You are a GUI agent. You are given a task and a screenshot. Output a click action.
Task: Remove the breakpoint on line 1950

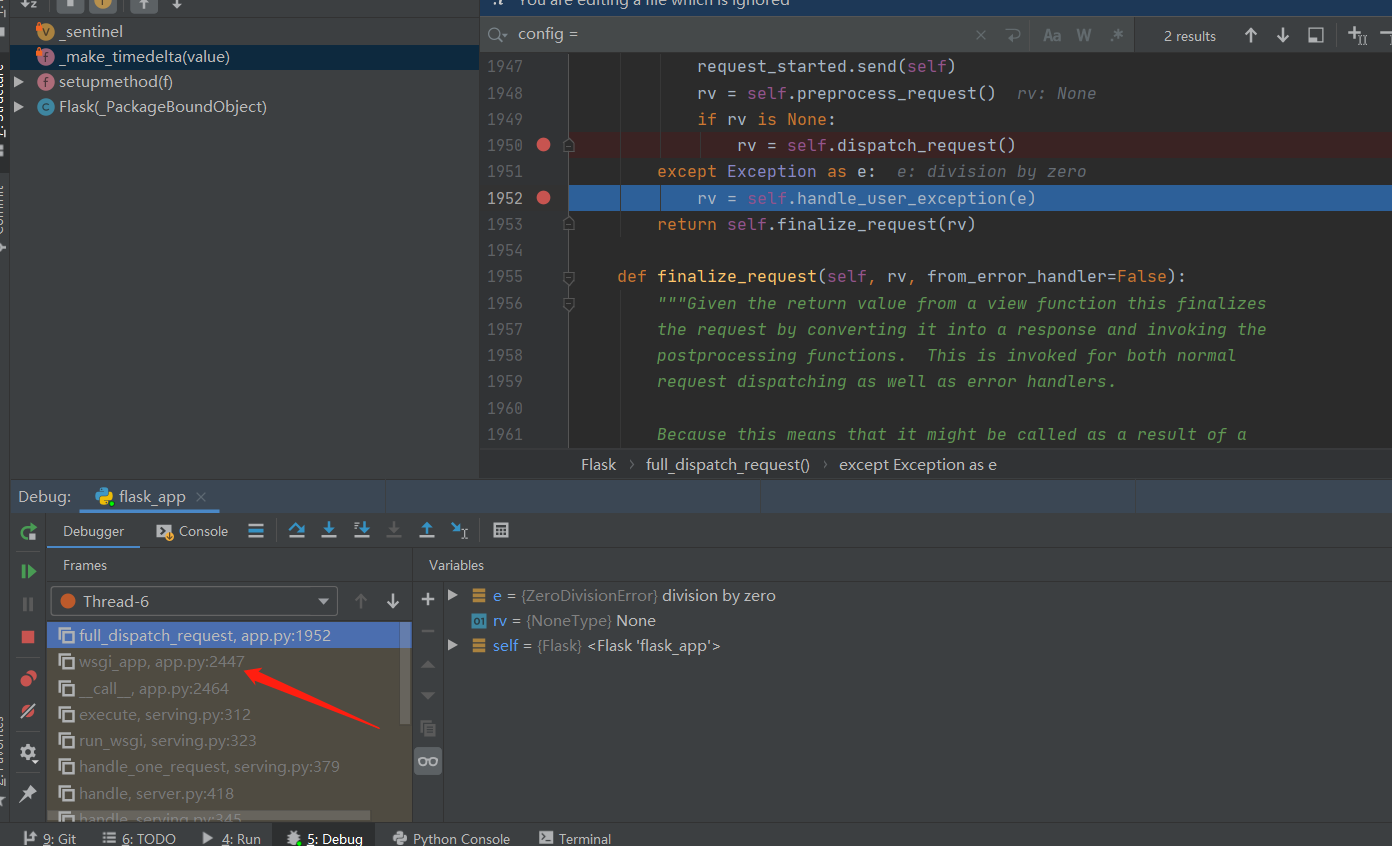543,145
